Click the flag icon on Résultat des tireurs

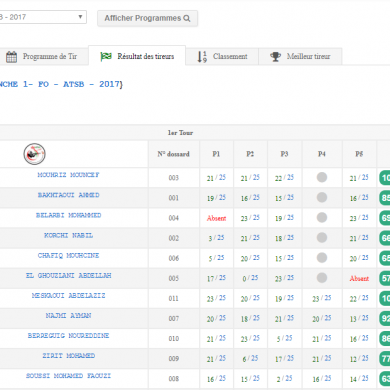point(106,57)
